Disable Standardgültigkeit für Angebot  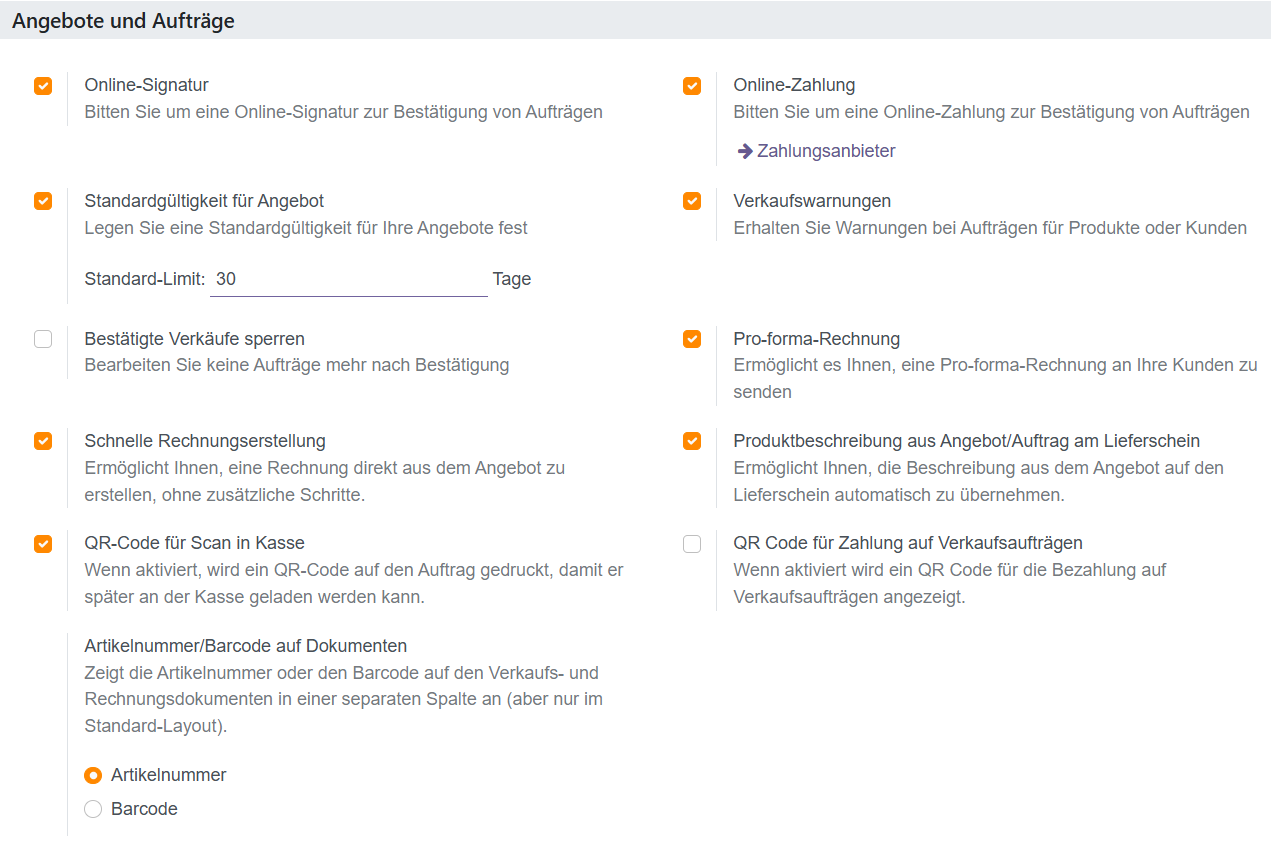[42, 200]
